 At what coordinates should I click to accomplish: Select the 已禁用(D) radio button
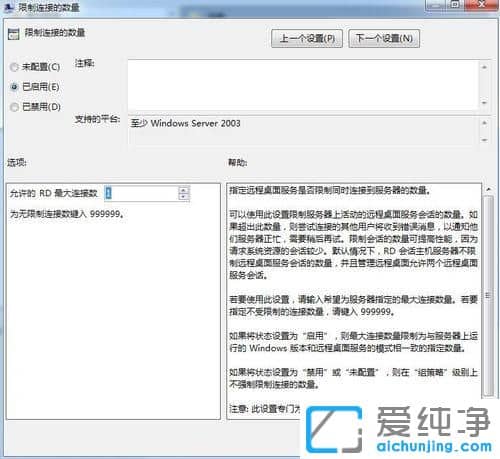click(x=14, y=107)
